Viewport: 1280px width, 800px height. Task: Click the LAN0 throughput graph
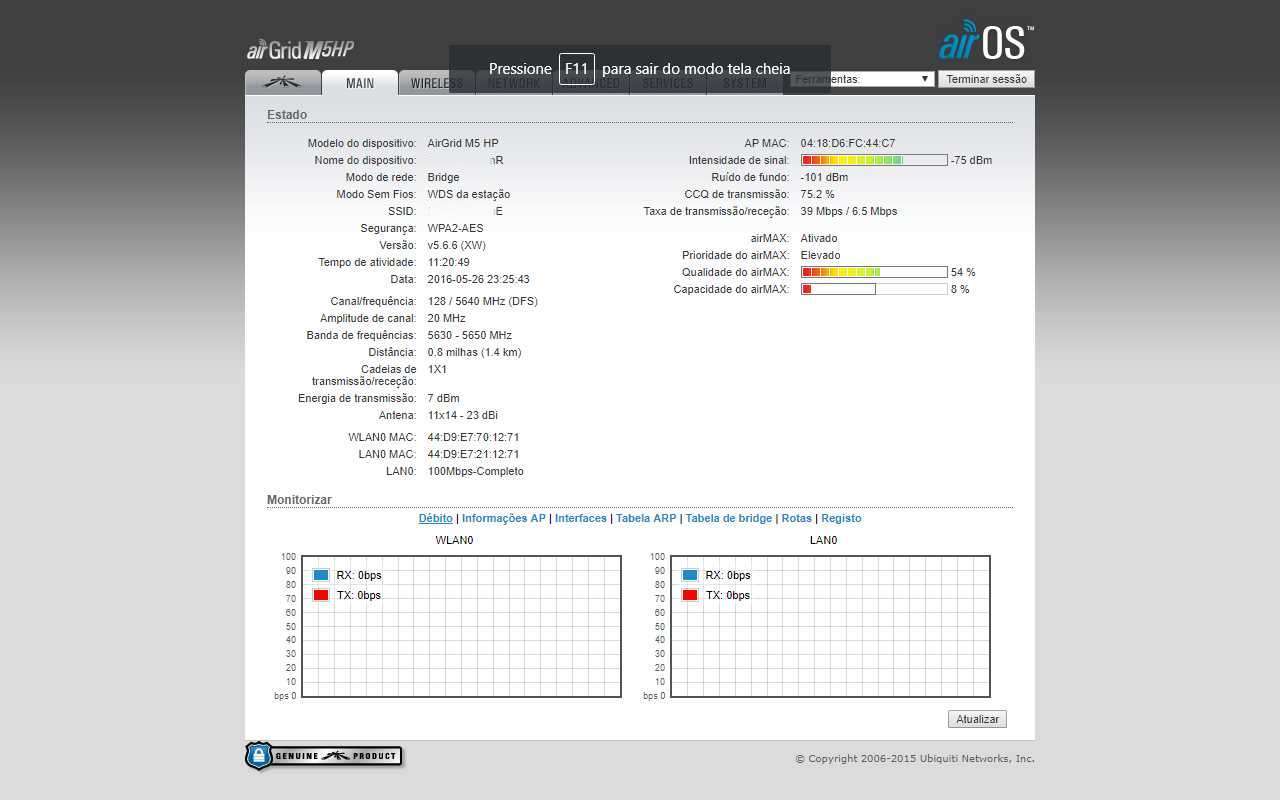tap(830, 627)
